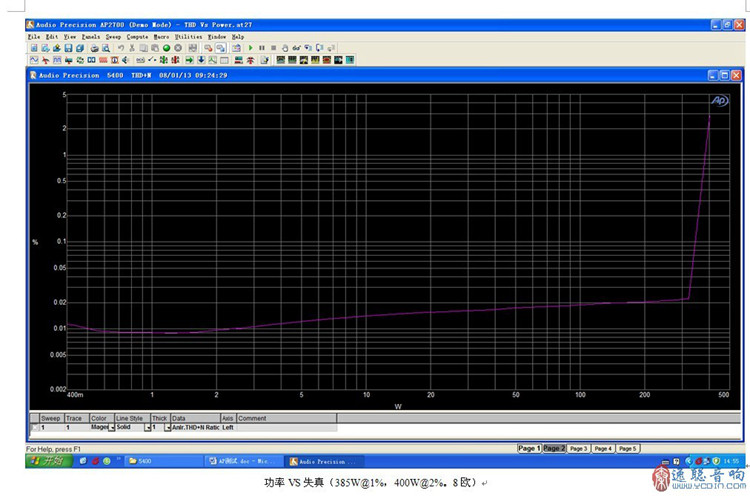The image size is (750, 496).
Task: Click the green circle toolbar icon
Action: (165, 47)
